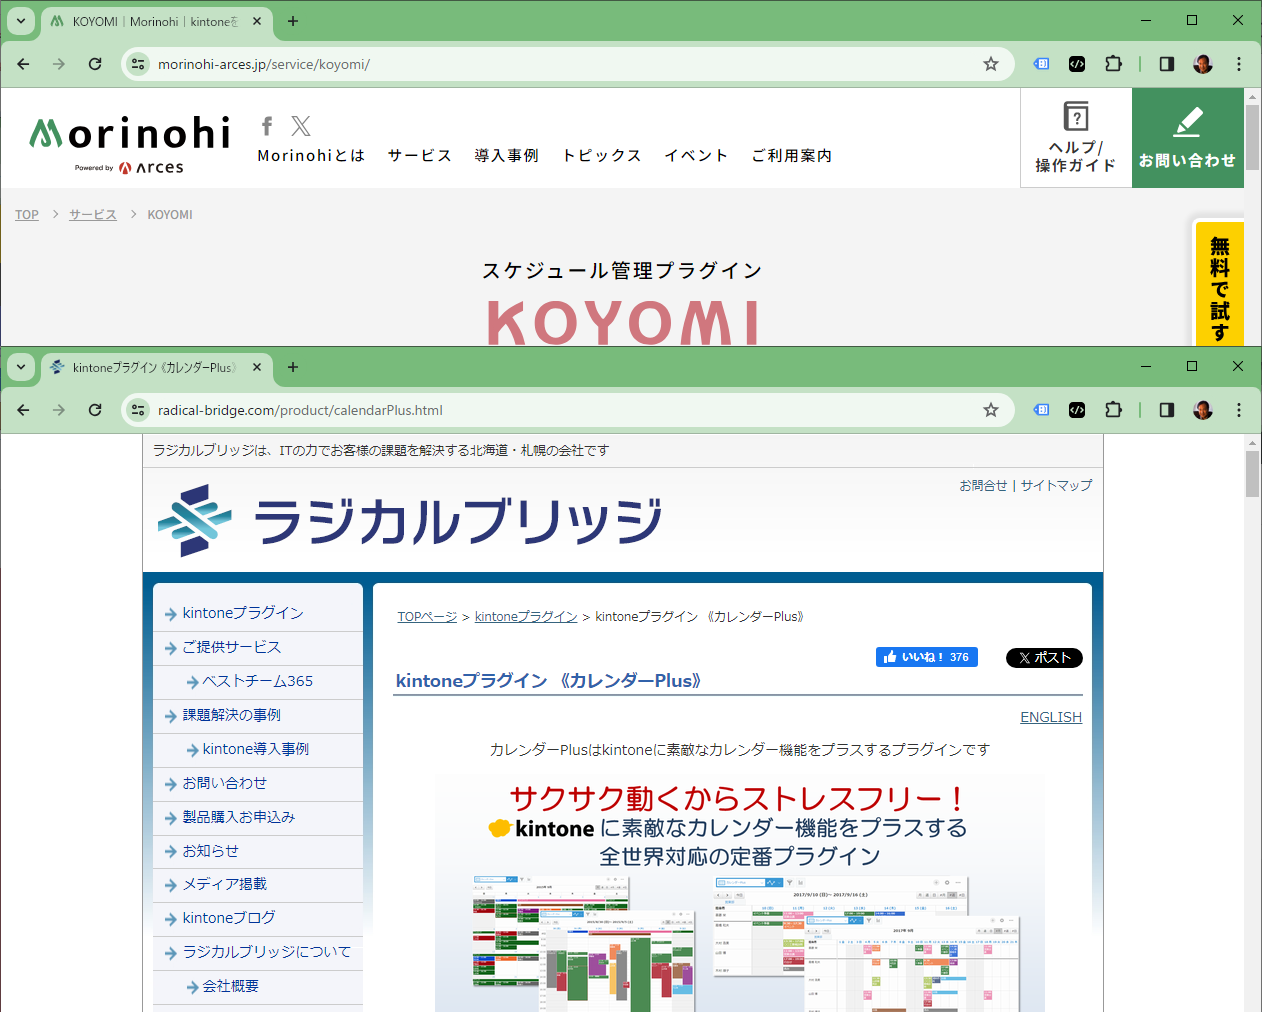This screenshot has width=1262, height=1012.
Task: Click the Facebook いいね! like button
Action: point(927,657)
